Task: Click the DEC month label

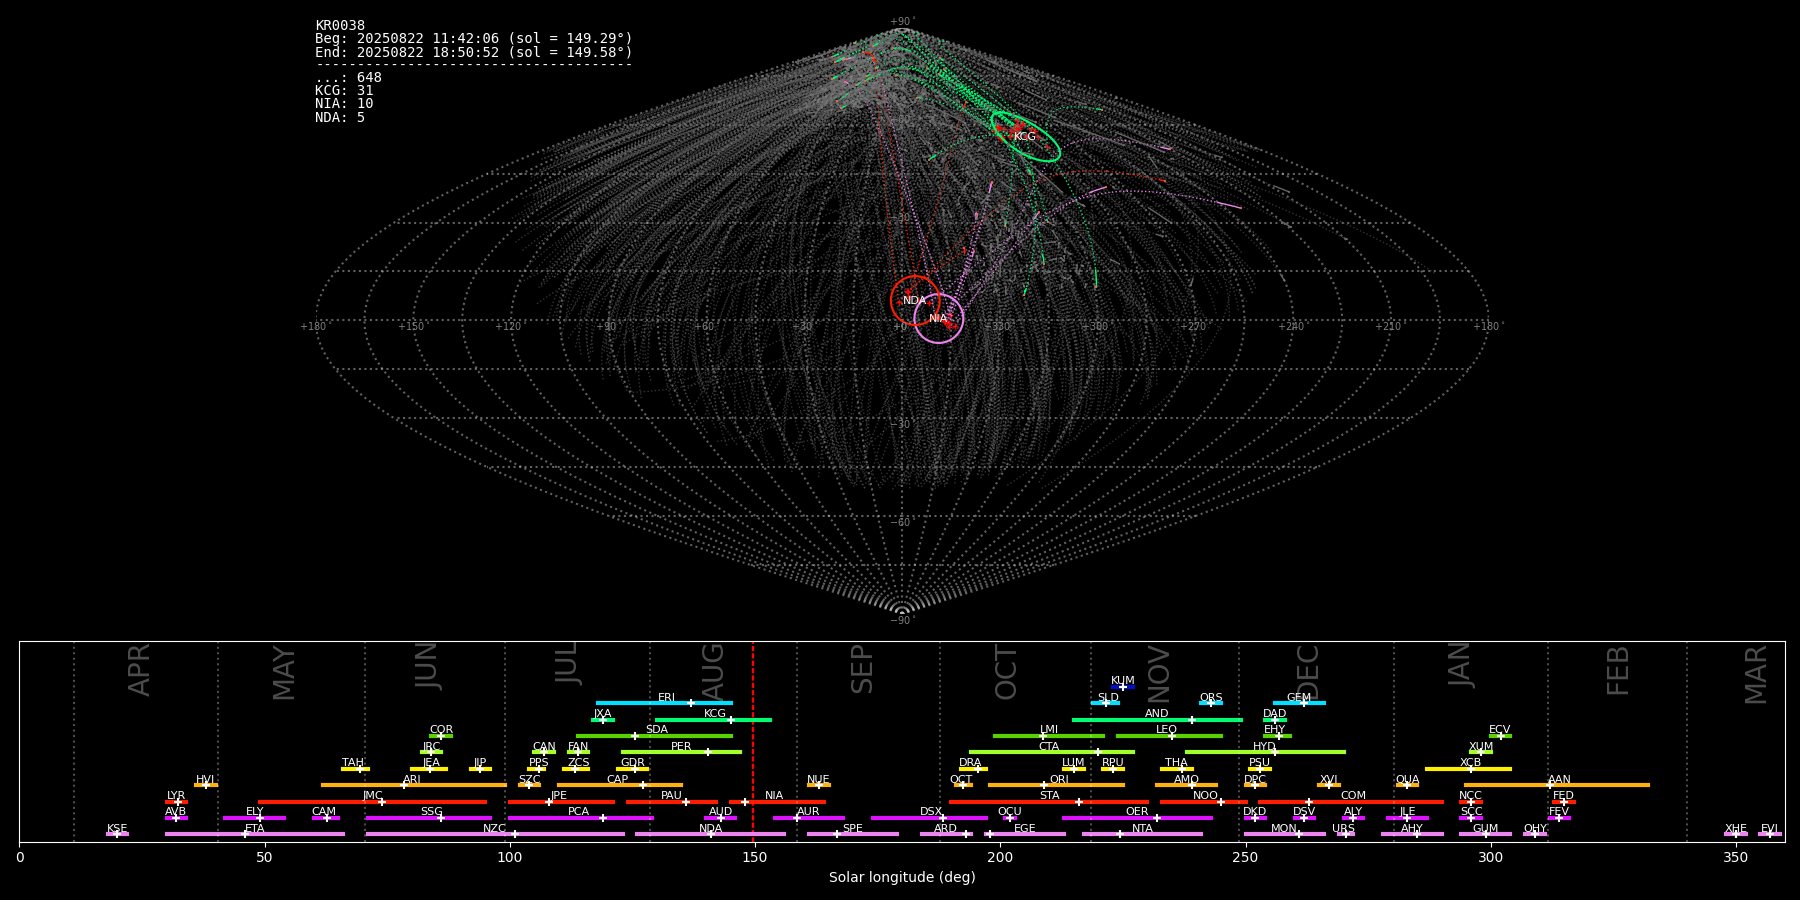Action: [x=1308, y=673]
